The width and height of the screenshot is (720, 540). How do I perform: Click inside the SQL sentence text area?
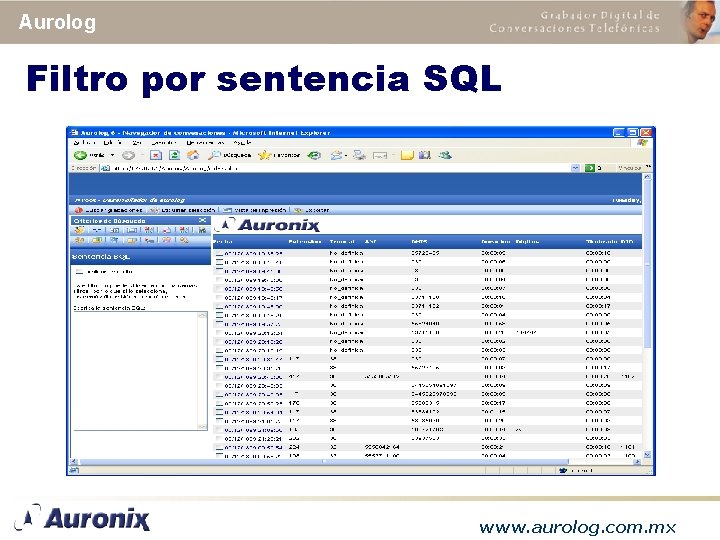135,371
